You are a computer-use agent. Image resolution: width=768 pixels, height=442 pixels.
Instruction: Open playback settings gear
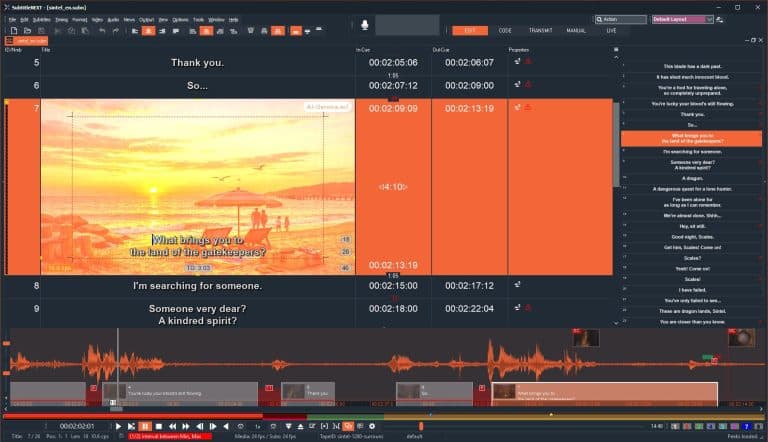pos(372,426)
